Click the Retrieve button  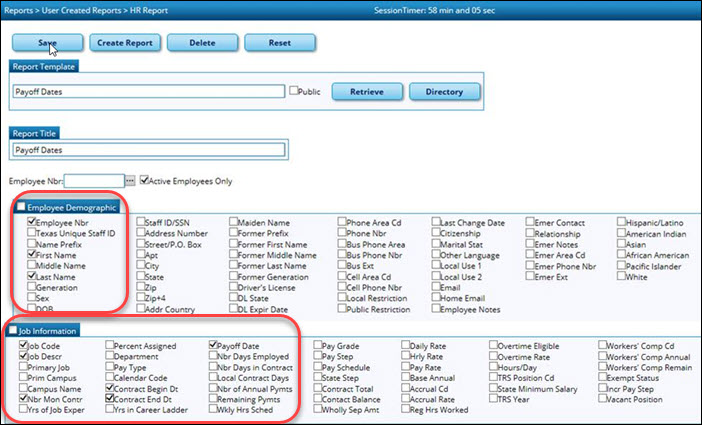tap(367, 92)
